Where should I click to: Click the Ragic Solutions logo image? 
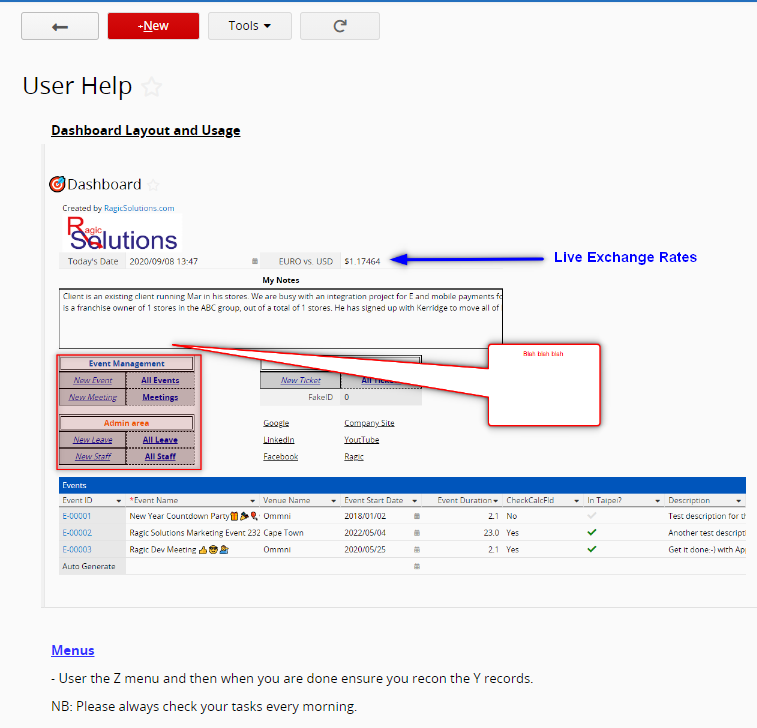122,234
